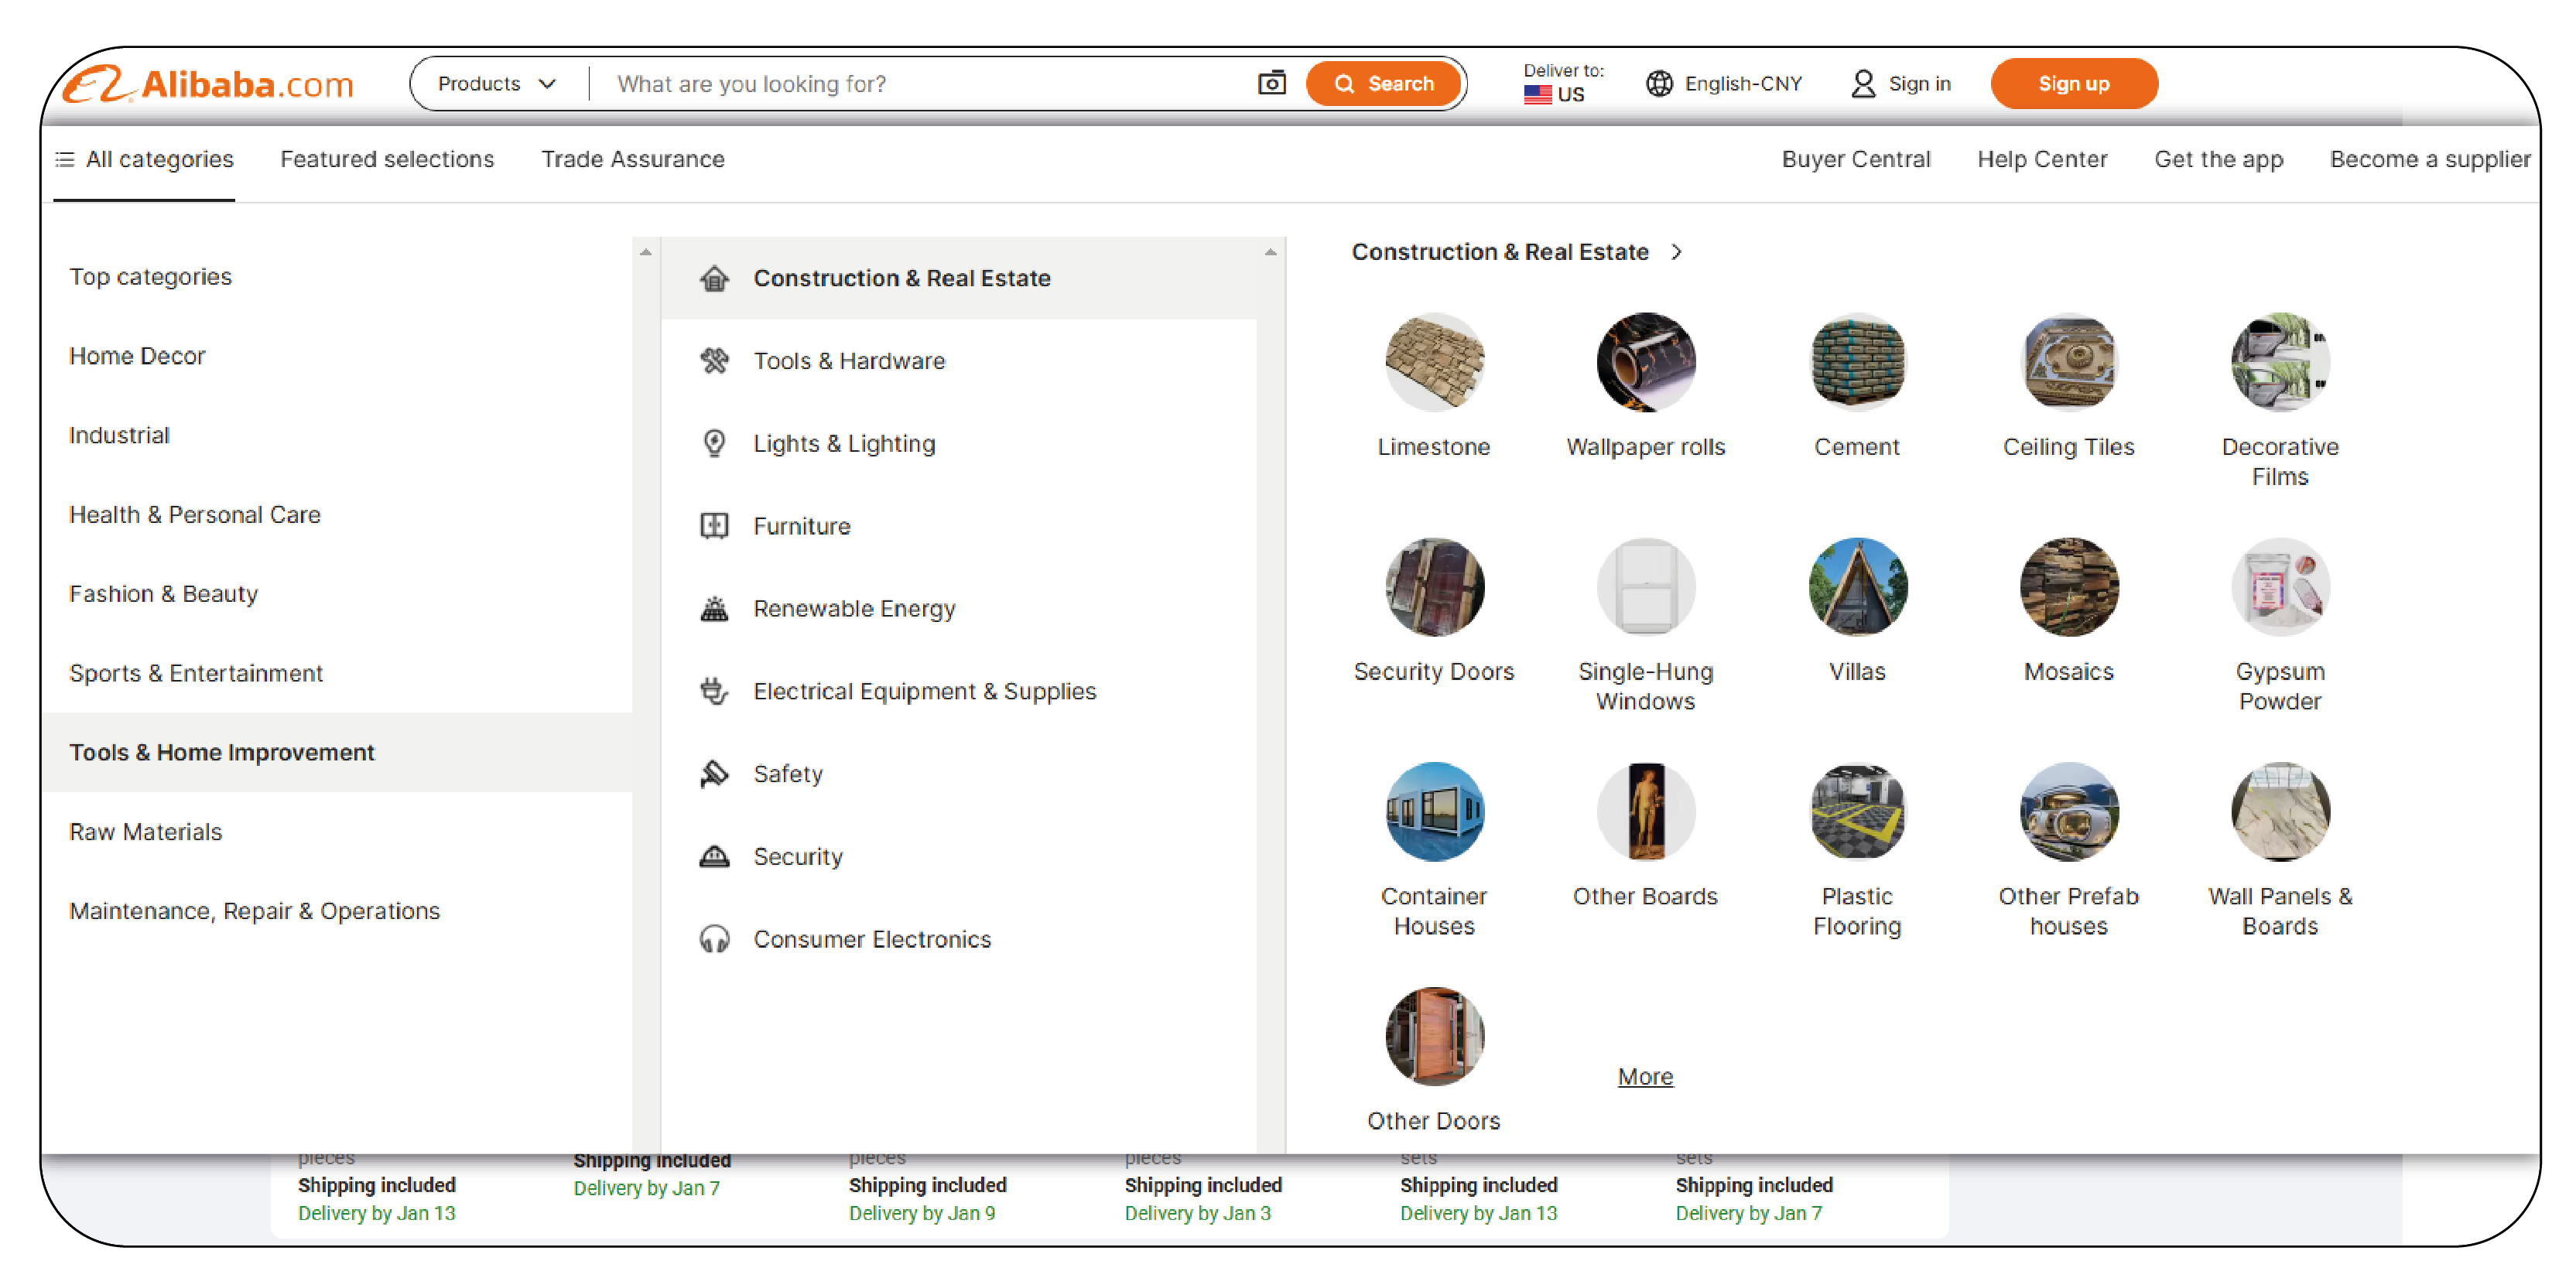Click the More link under categories
This screenshot has width=2576, height=1278.
click(1645, 1077)
